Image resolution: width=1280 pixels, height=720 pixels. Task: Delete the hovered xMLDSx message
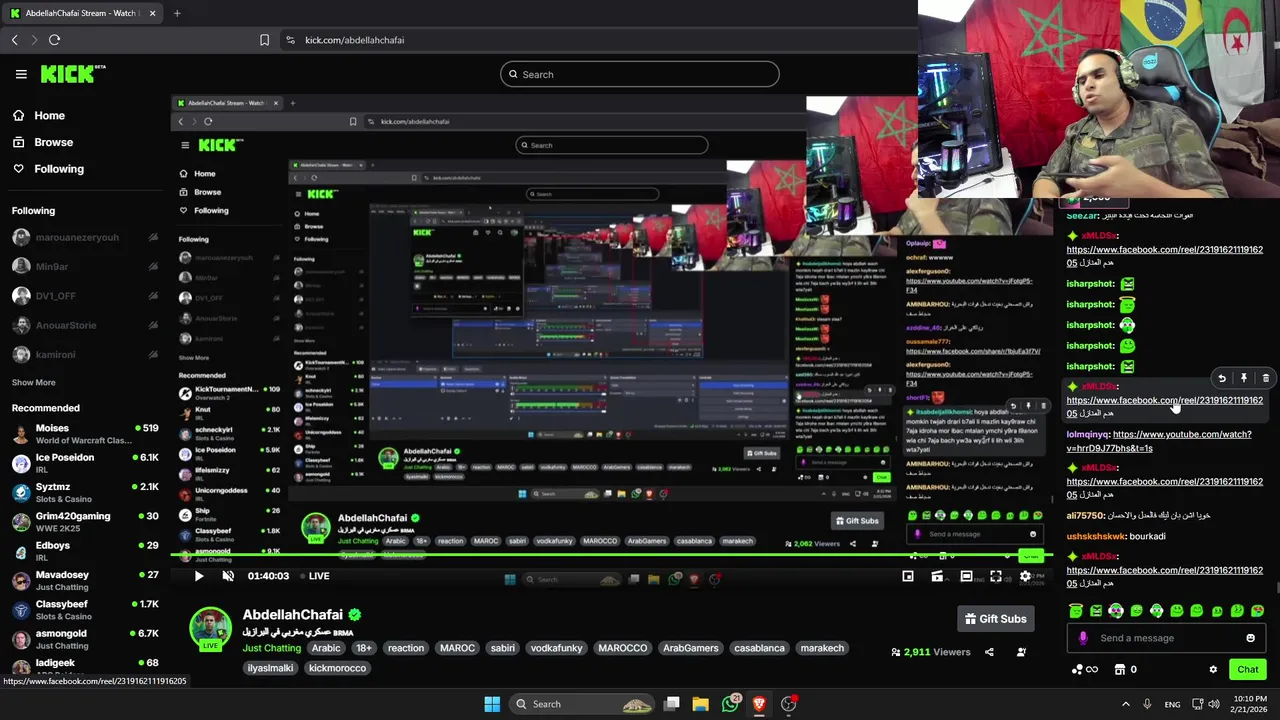(x=1265, y=379)
